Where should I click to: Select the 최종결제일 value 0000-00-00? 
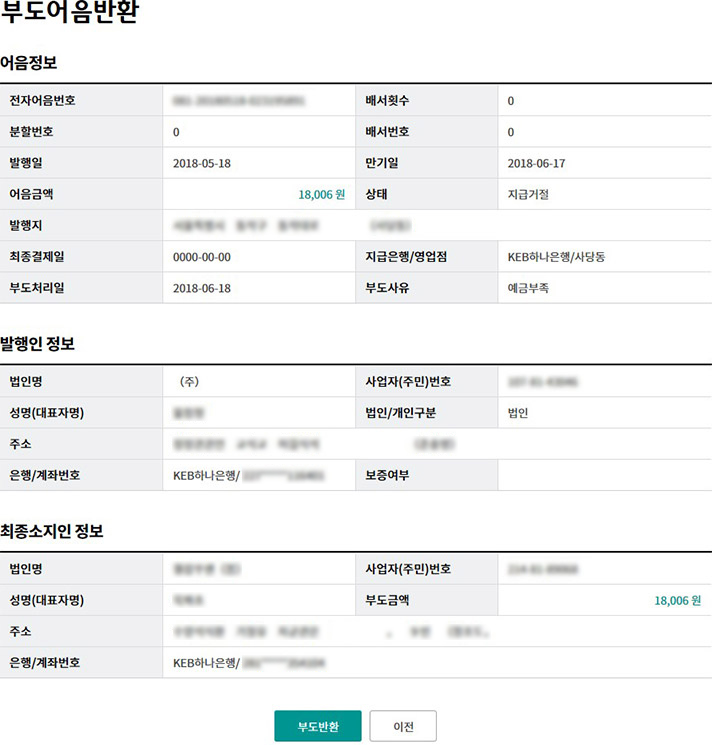[202, 257]
